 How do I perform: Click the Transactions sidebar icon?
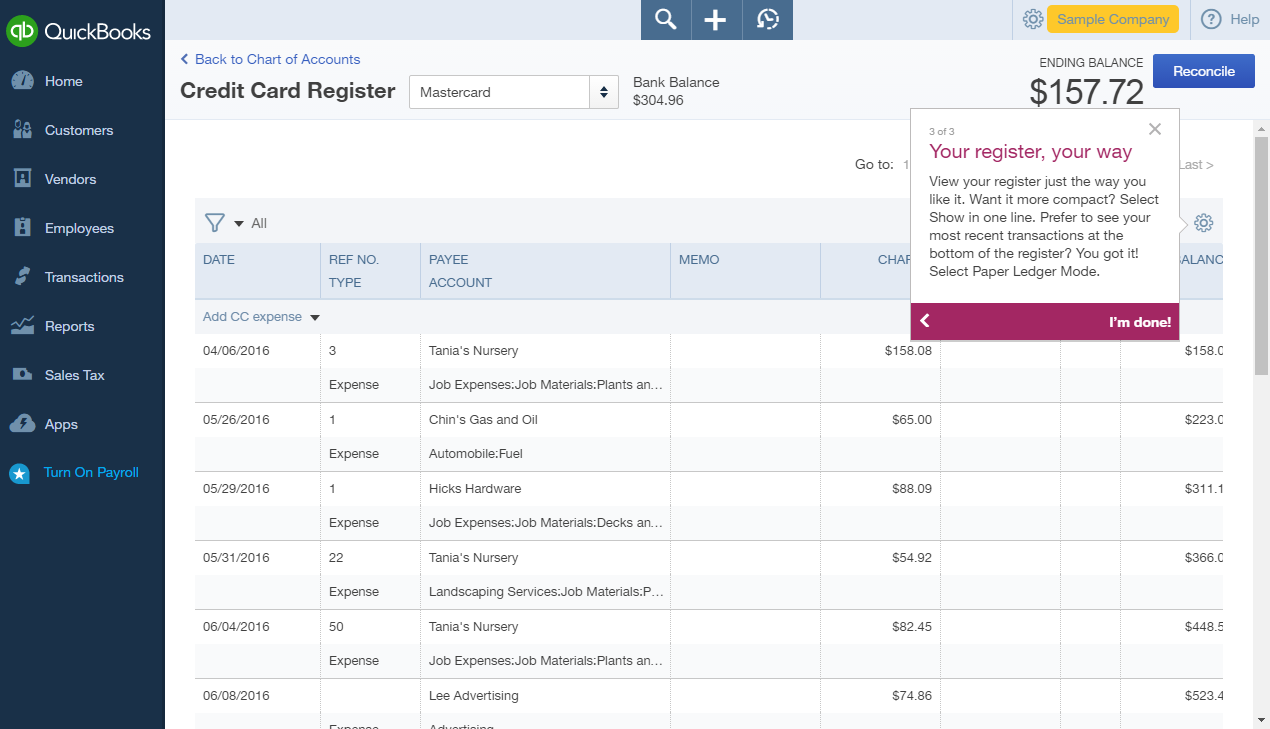pyautogui.click(x=22, y=277)
